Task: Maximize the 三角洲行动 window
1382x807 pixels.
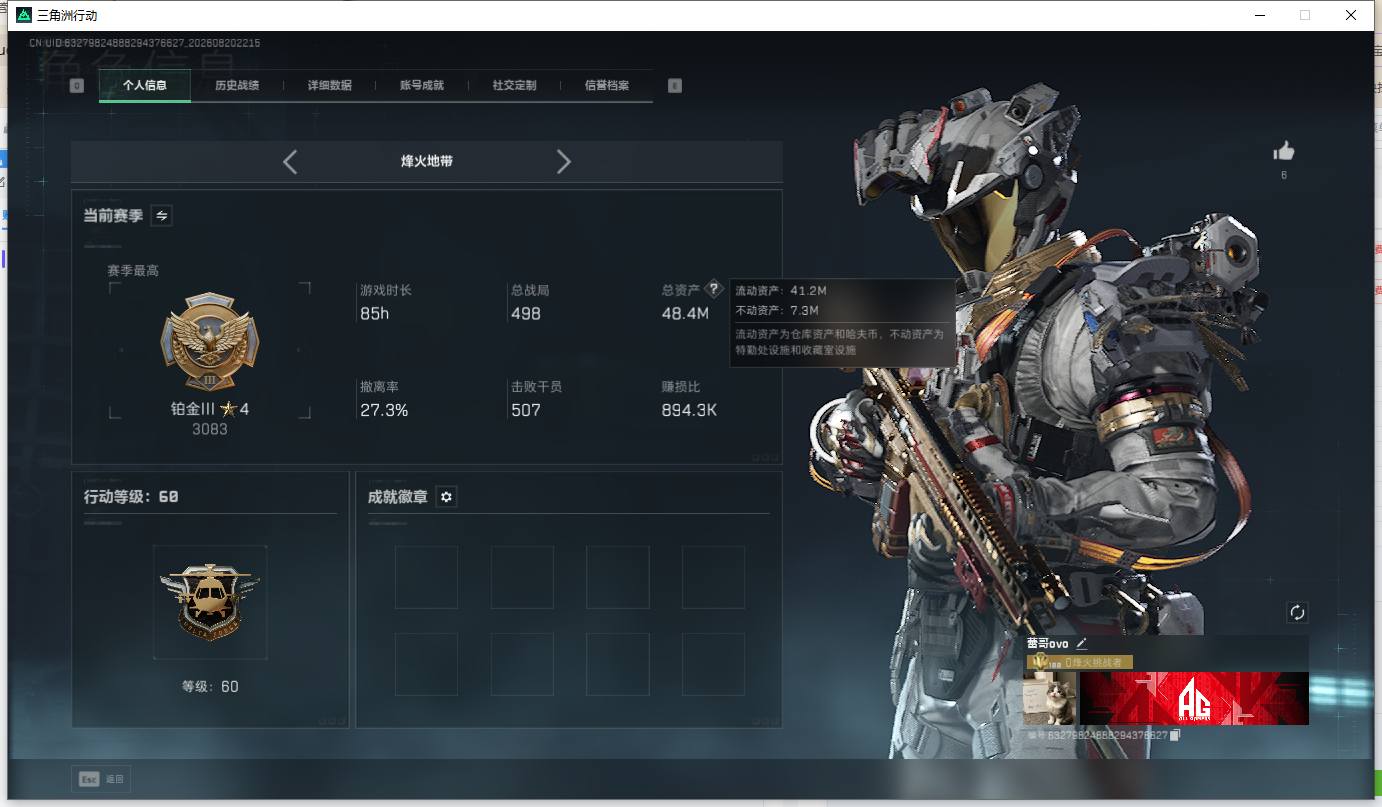Action: point(1305,15)
